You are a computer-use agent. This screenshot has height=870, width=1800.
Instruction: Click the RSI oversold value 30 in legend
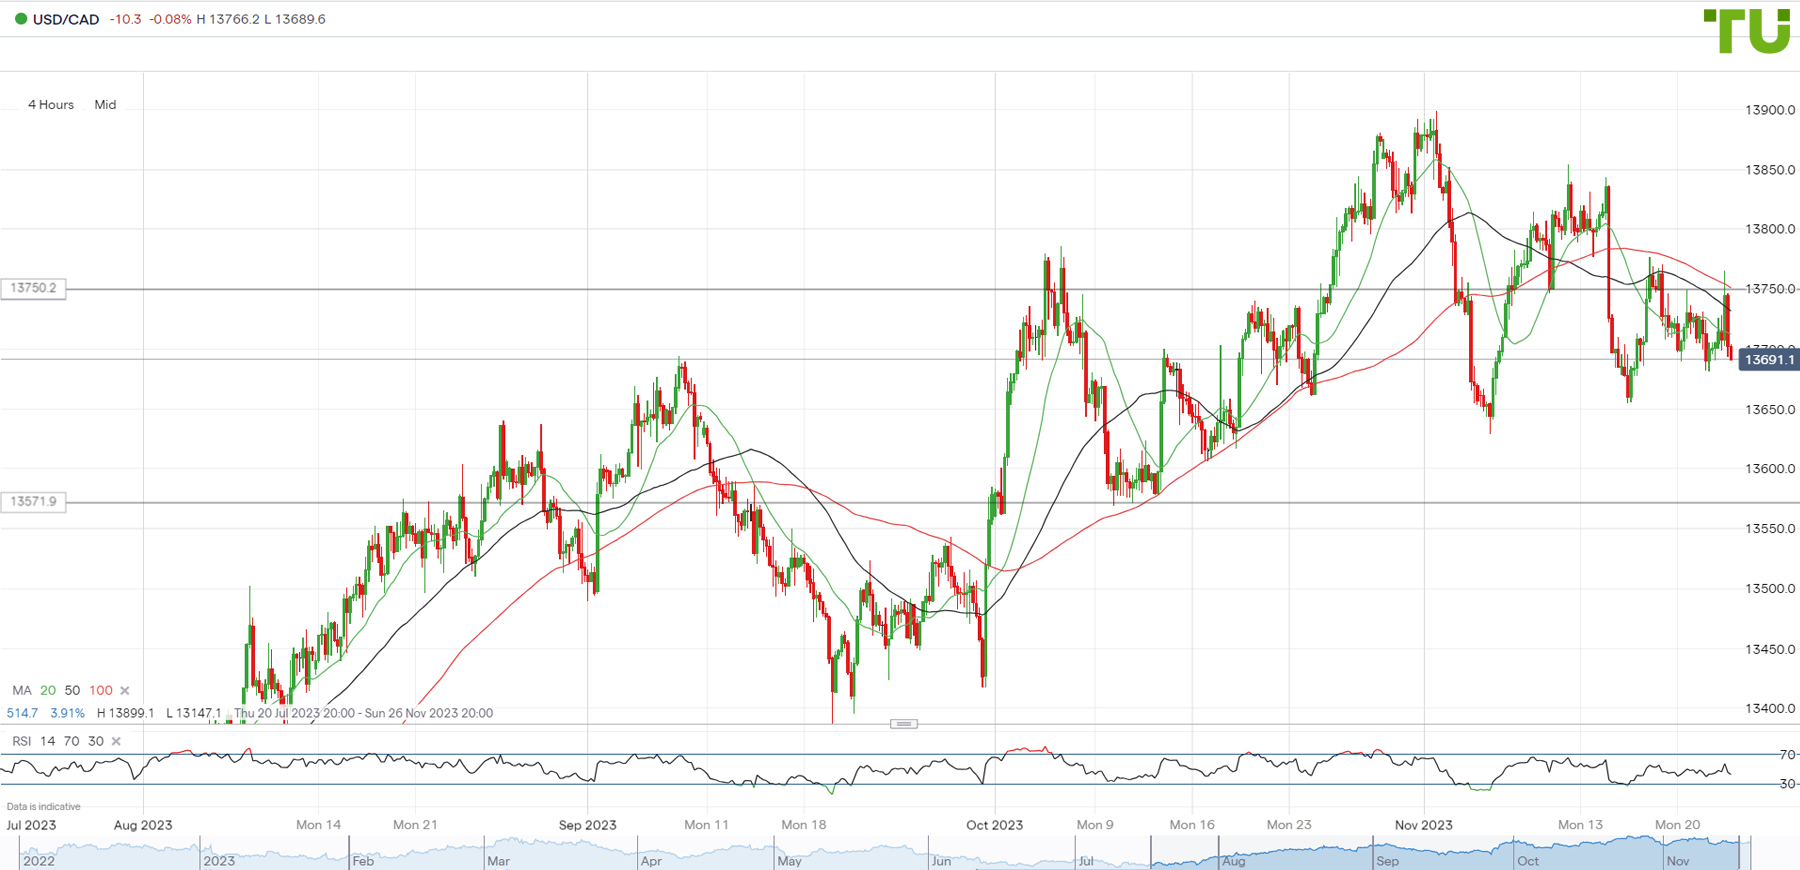(95, 741)
